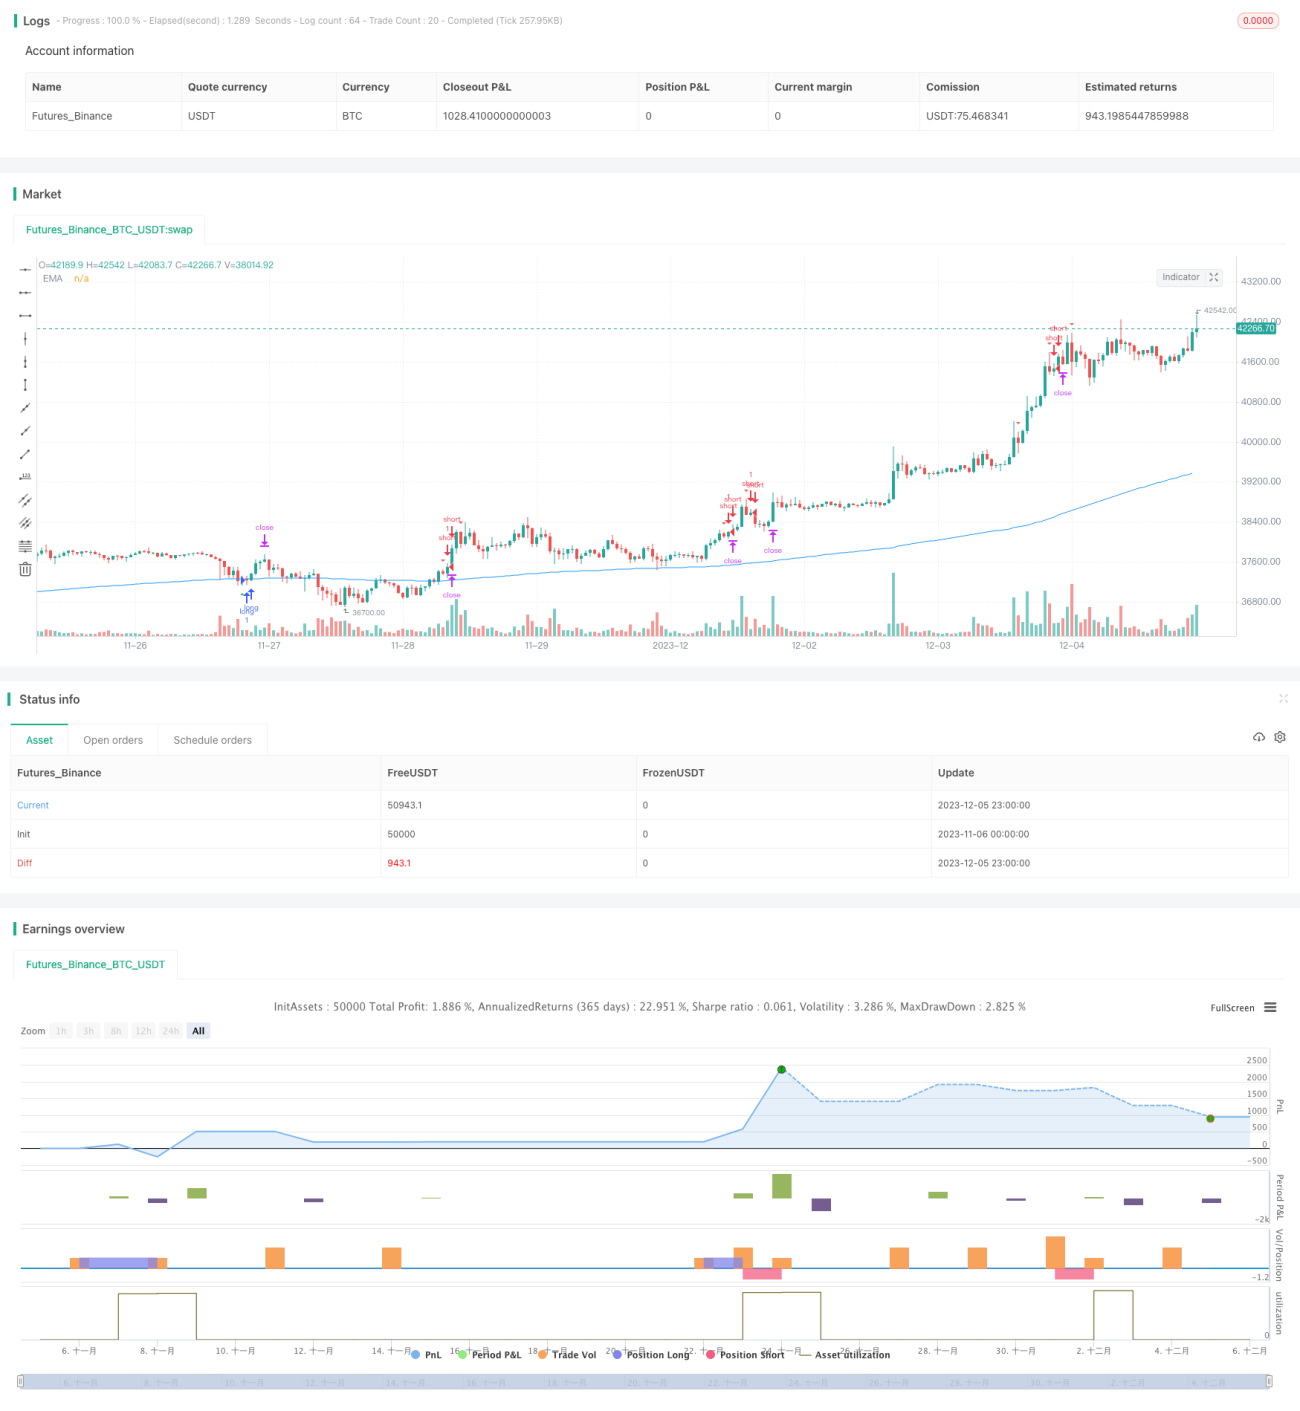
Task: Switch to the Futures_Binance_BTC_USDT:swap market tab
Action: click(109, 229)
